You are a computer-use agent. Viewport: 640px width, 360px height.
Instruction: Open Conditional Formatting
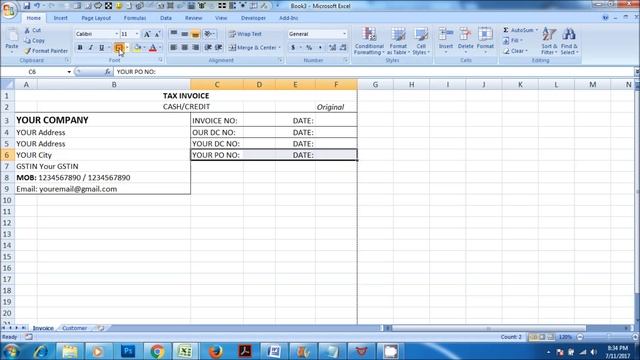369,41
